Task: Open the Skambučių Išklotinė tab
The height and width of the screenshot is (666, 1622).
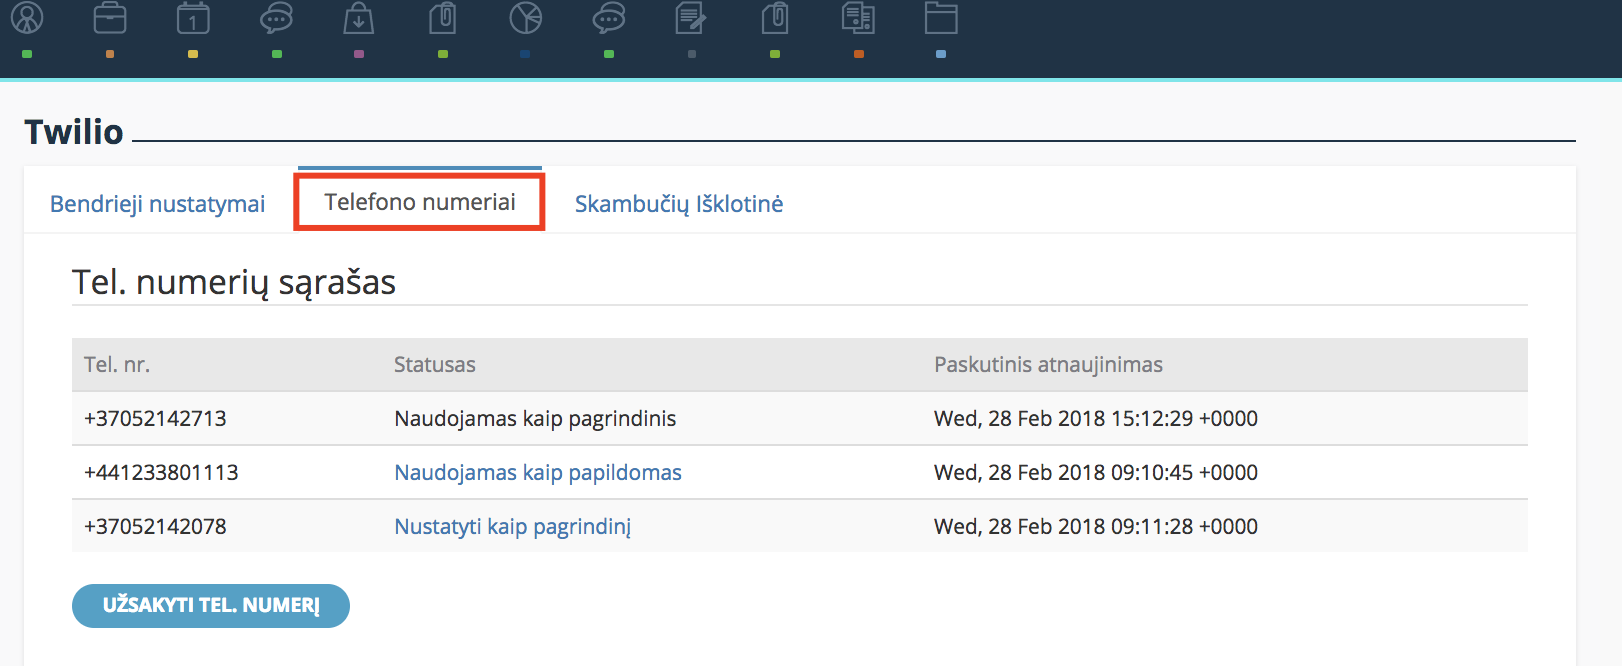Action: (x=679, y=204)
